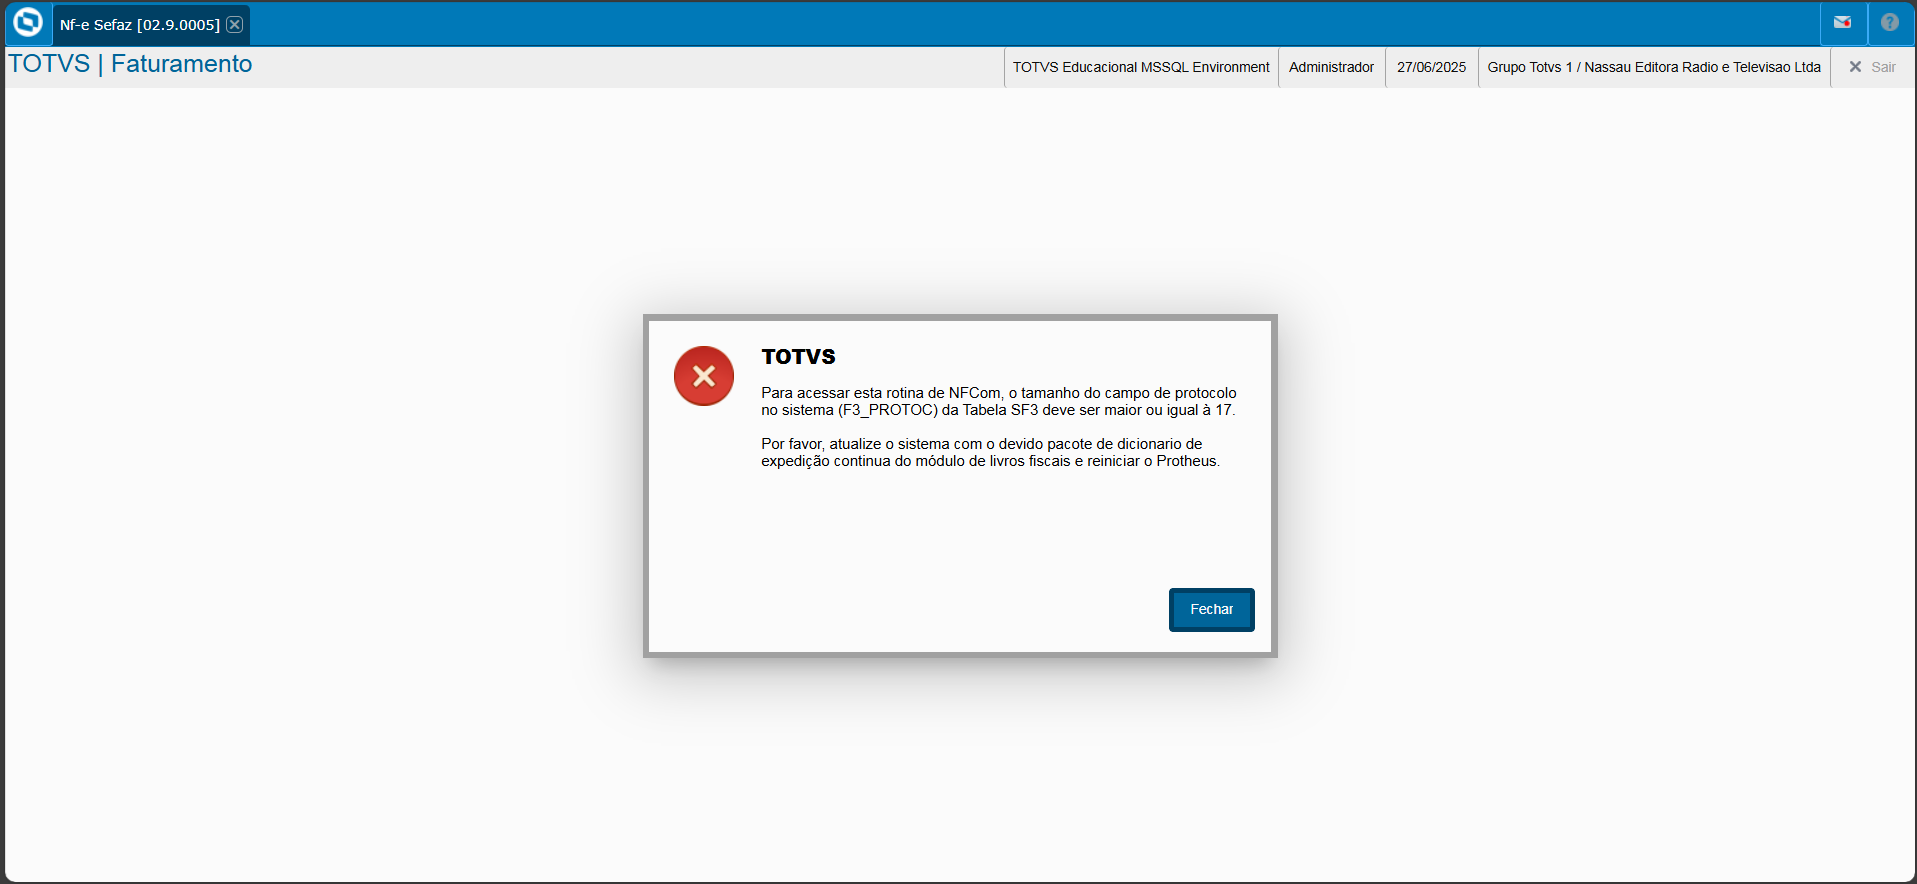Click the Fechar button in dialog

tap(1211, 610)
